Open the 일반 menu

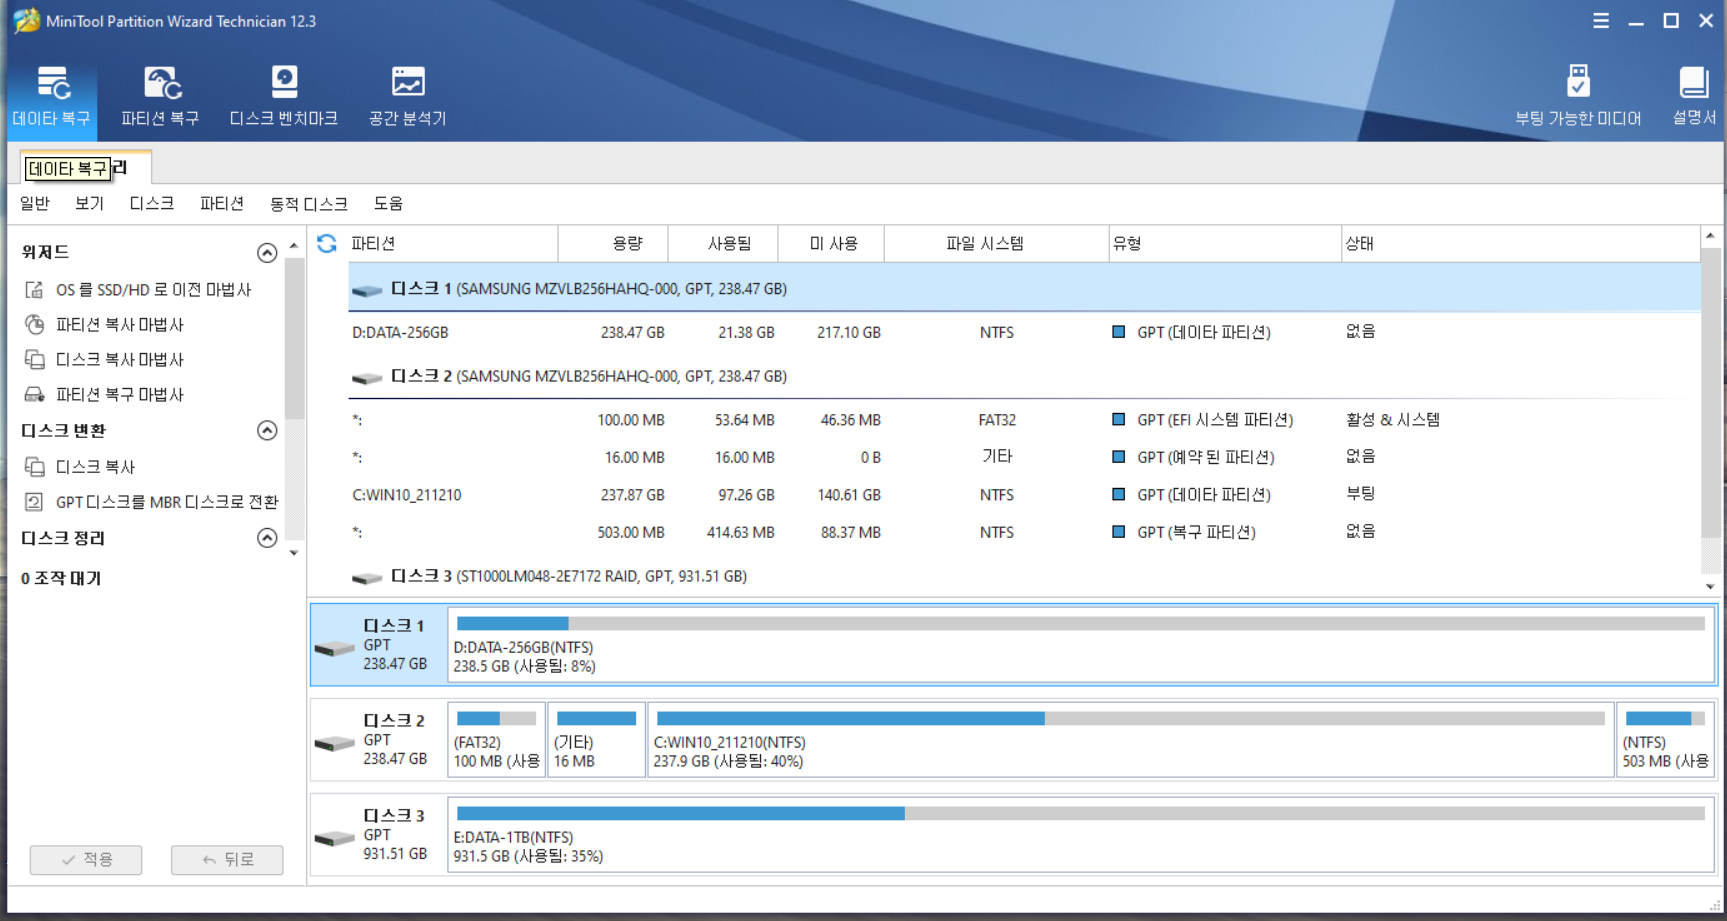click(x=35, y=203)
